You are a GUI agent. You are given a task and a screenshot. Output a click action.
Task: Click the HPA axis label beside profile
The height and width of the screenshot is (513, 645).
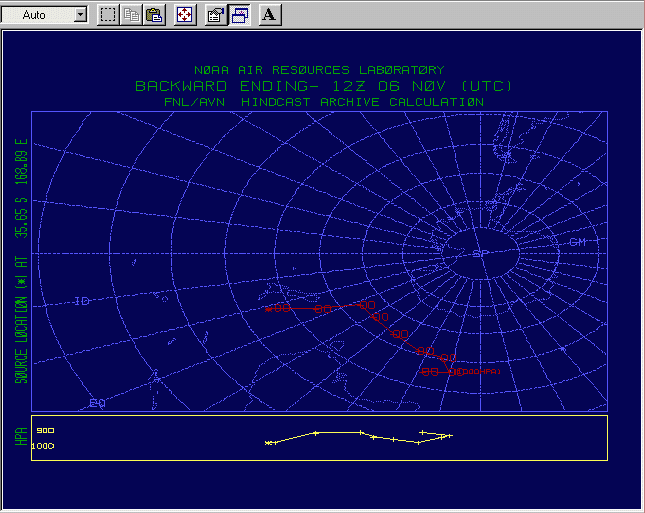pos(20,437)
